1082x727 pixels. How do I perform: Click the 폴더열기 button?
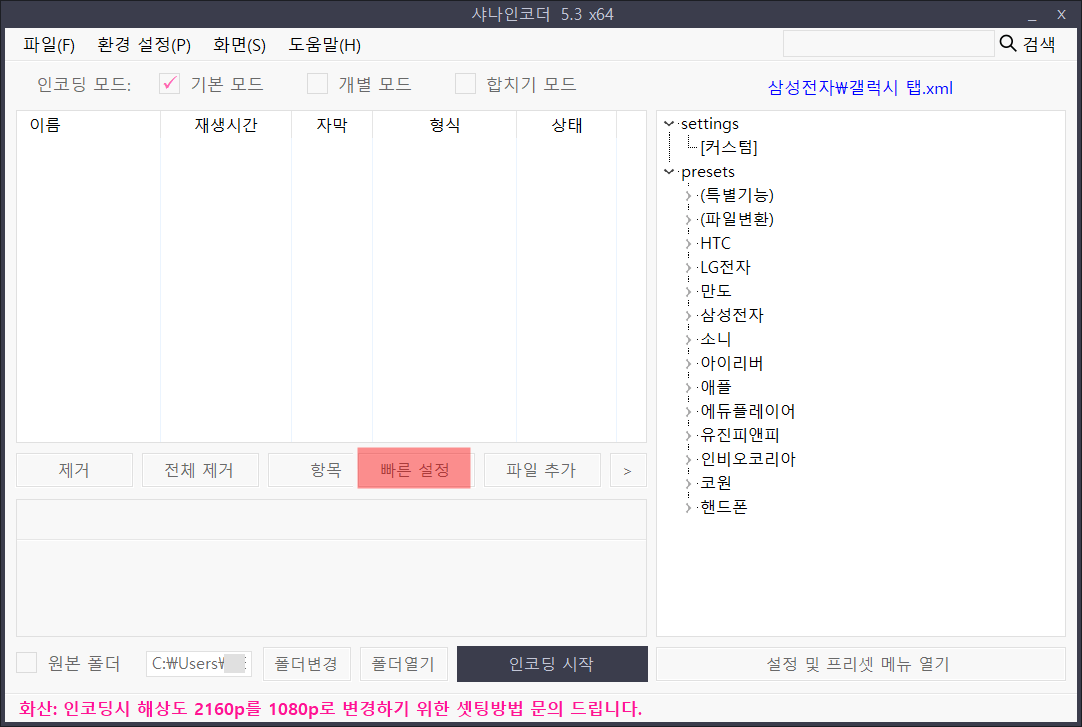(404, 664)
